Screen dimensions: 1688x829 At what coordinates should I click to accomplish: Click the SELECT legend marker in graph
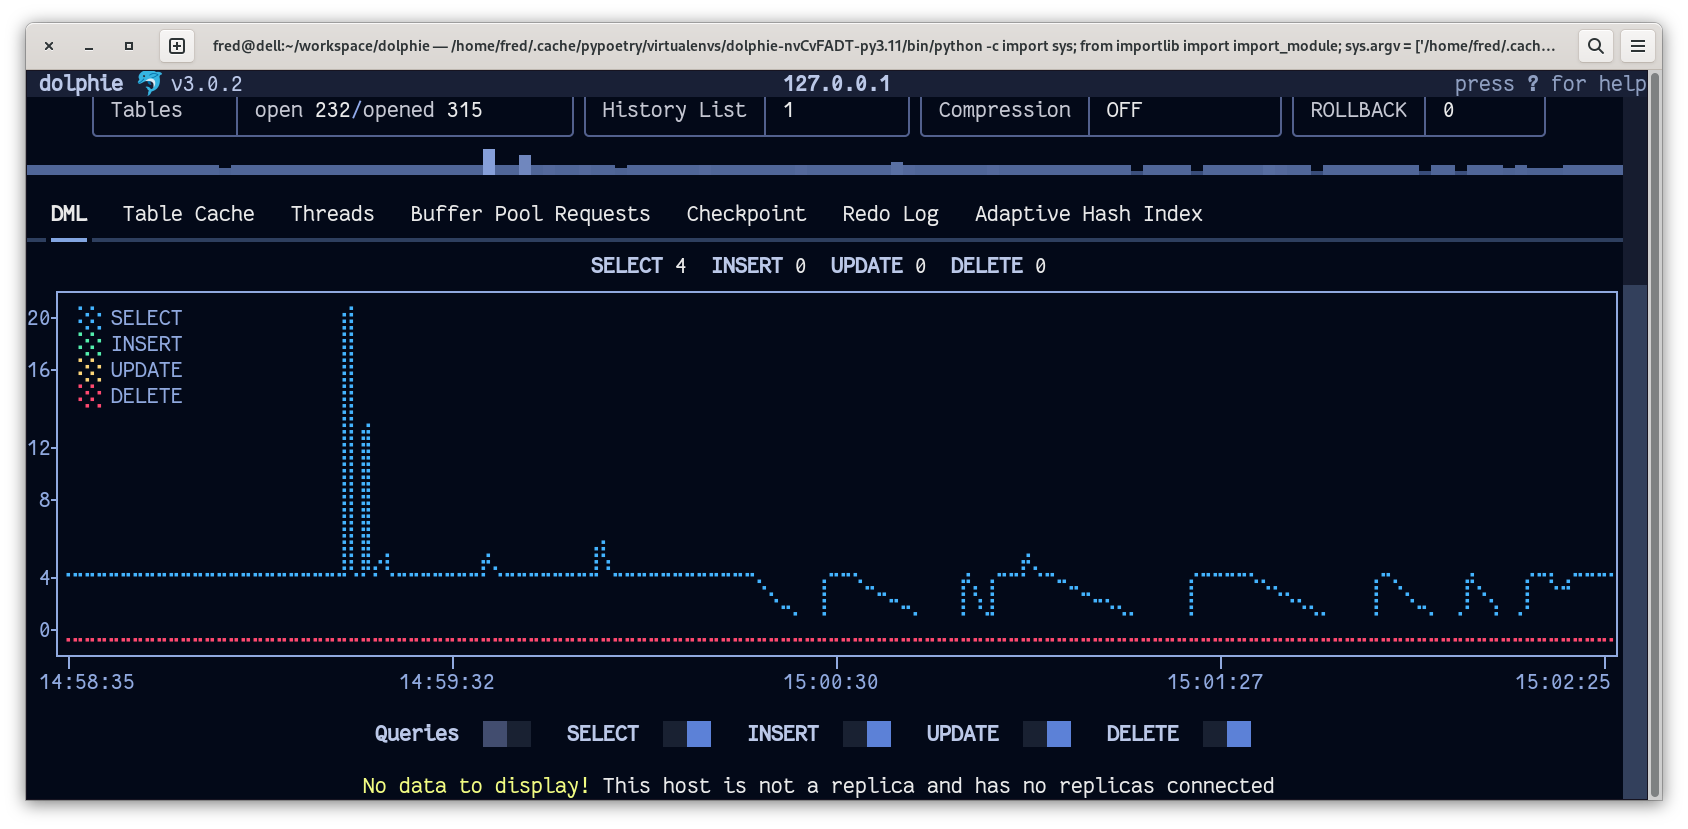pos(90,318)
